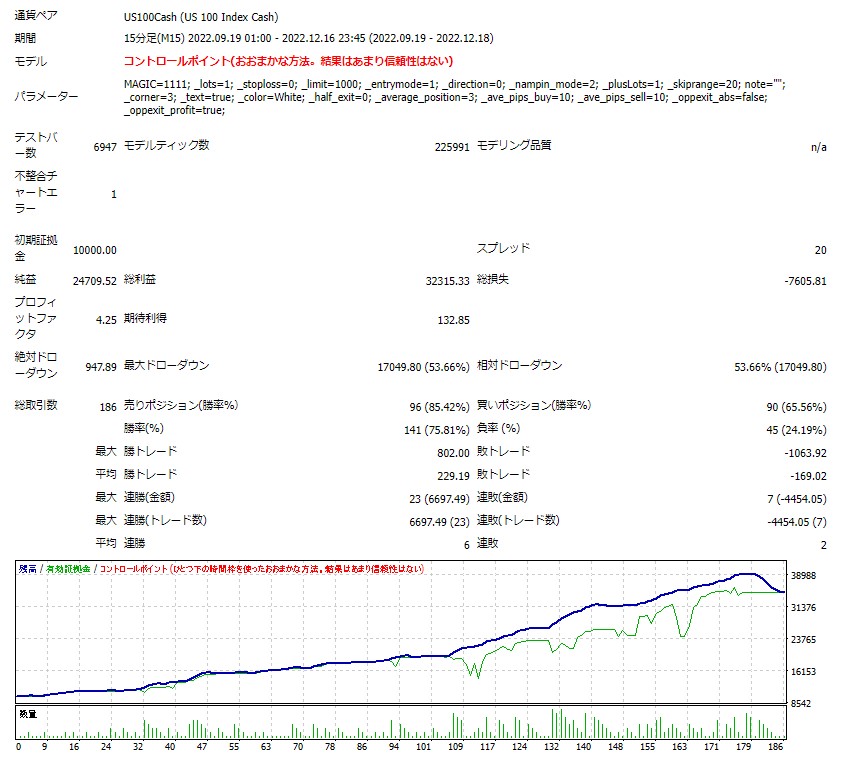Click the long positions value 90 (65.56%)

(x=796, y=407)
